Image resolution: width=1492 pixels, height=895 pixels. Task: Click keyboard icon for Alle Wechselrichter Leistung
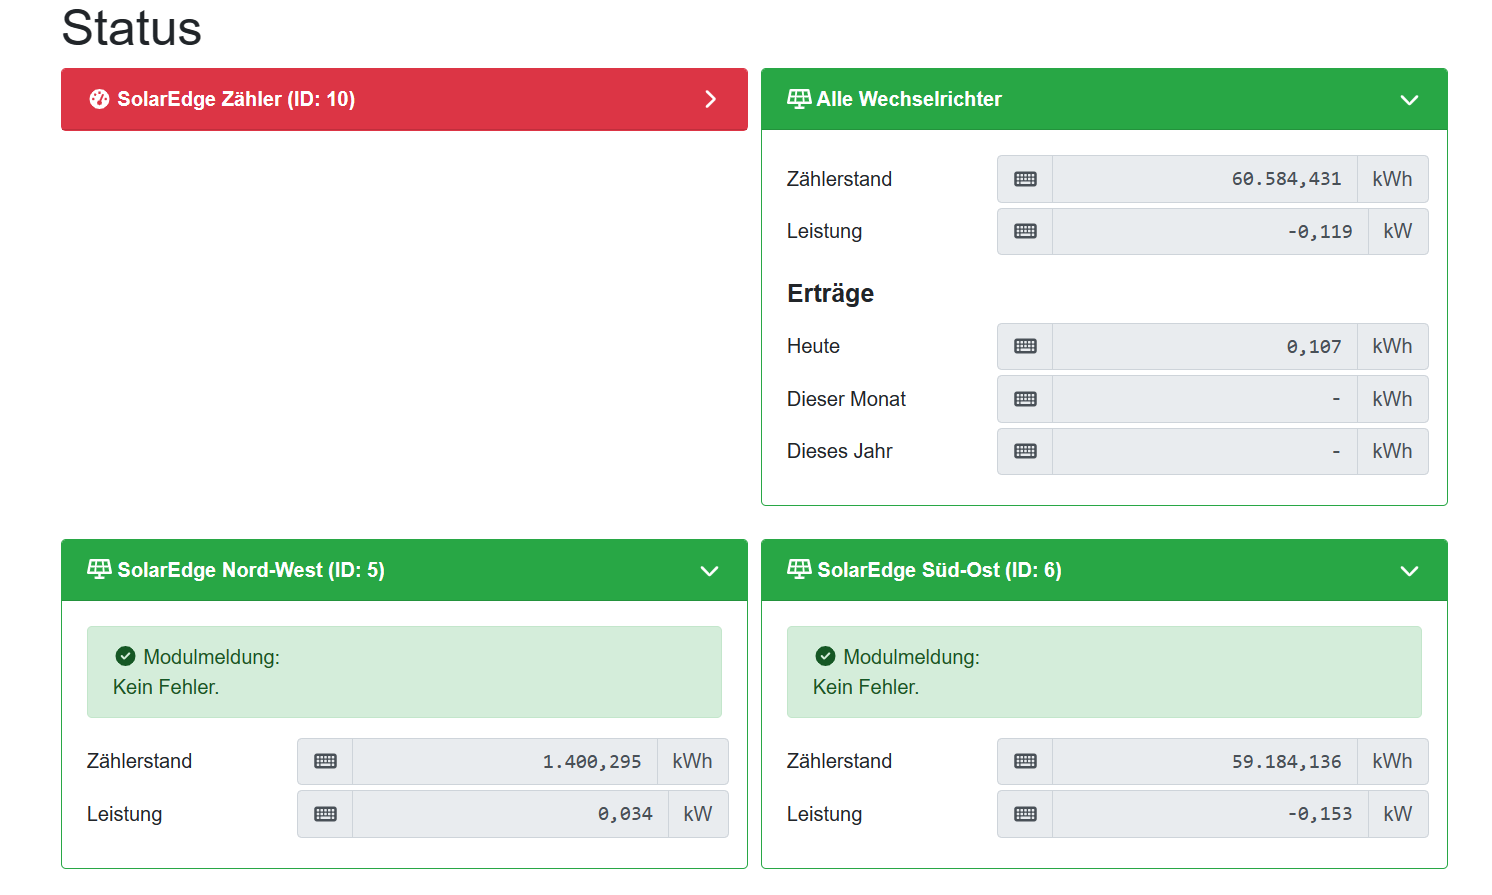click(1025, 231)
